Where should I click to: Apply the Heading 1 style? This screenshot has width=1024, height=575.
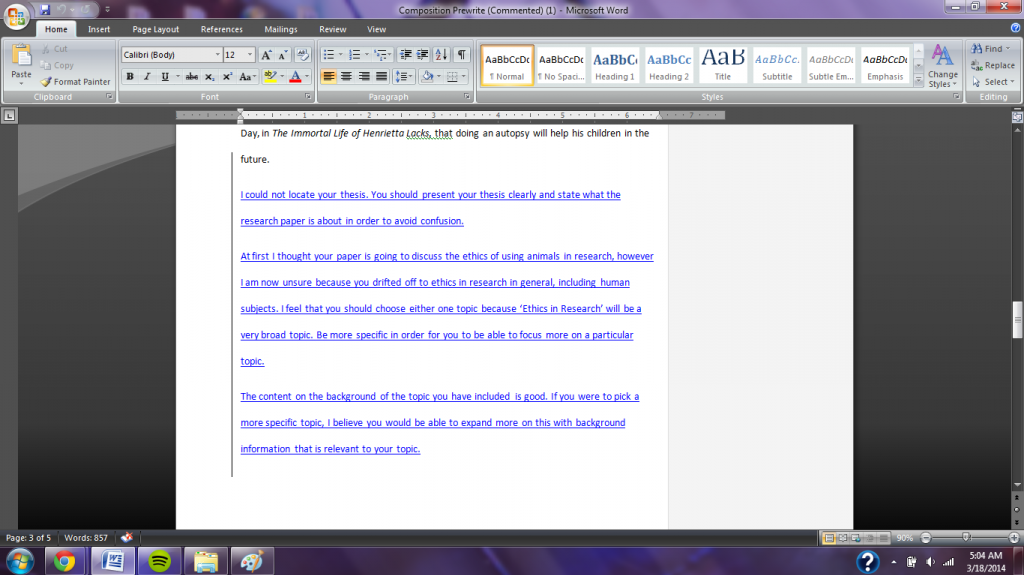615,65
